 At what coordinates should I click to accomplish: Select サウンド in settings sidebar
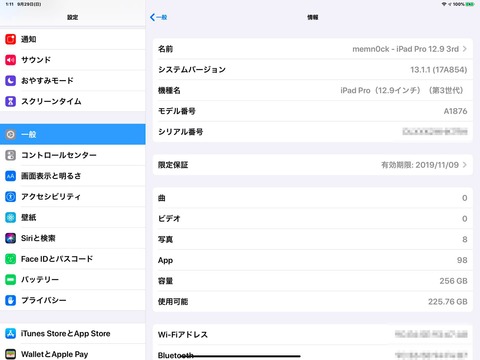[x=73, y=60]
